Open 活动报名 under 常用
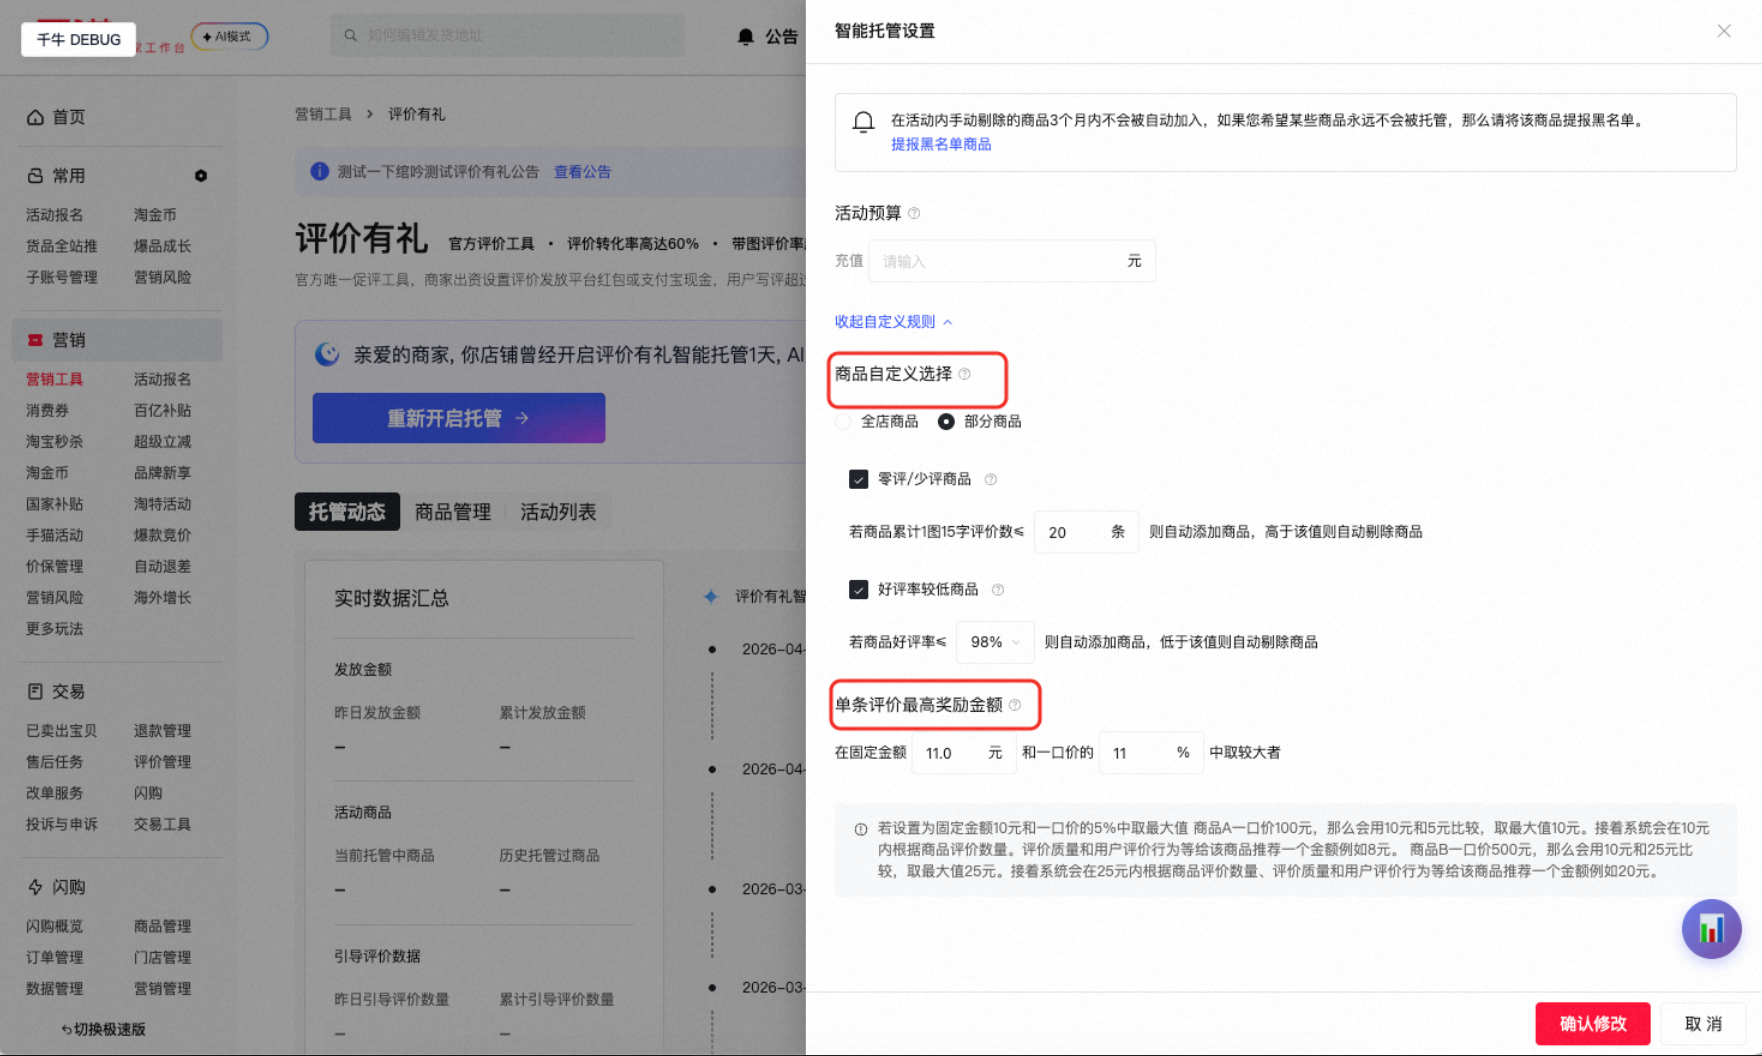The height and width of the screenshot is (1056, 1762). (55, 215)
